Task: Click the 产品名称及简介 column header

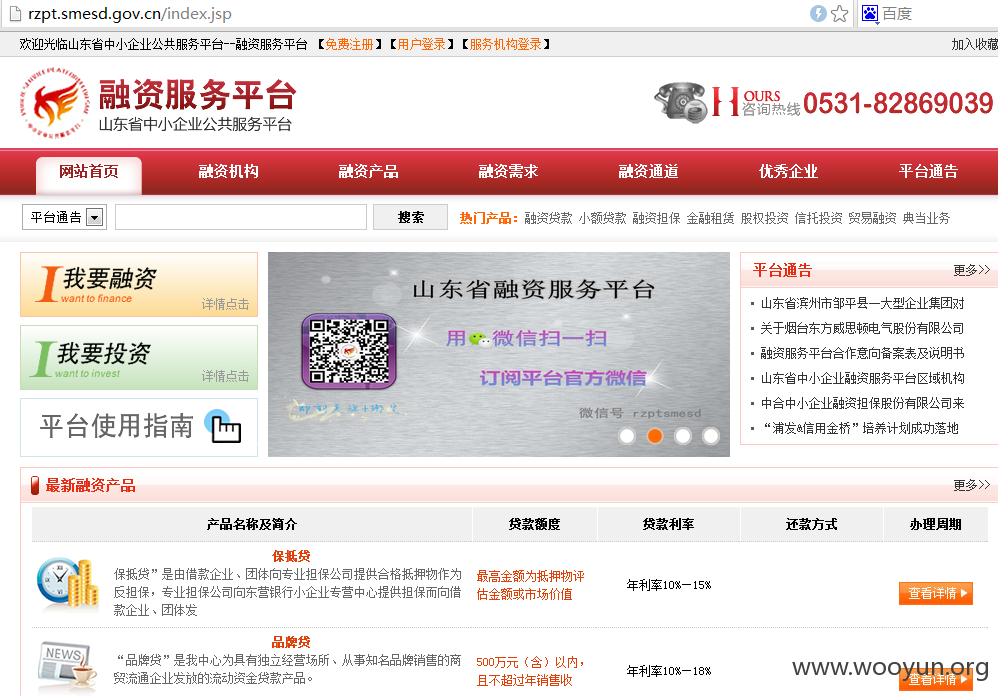Action: click(252, 524)
